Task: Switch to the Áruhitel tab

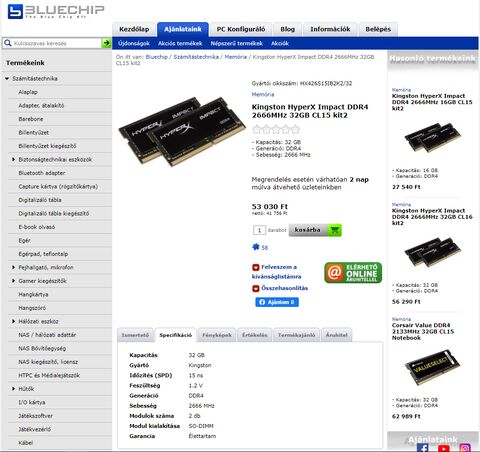Action: point(337,335)
